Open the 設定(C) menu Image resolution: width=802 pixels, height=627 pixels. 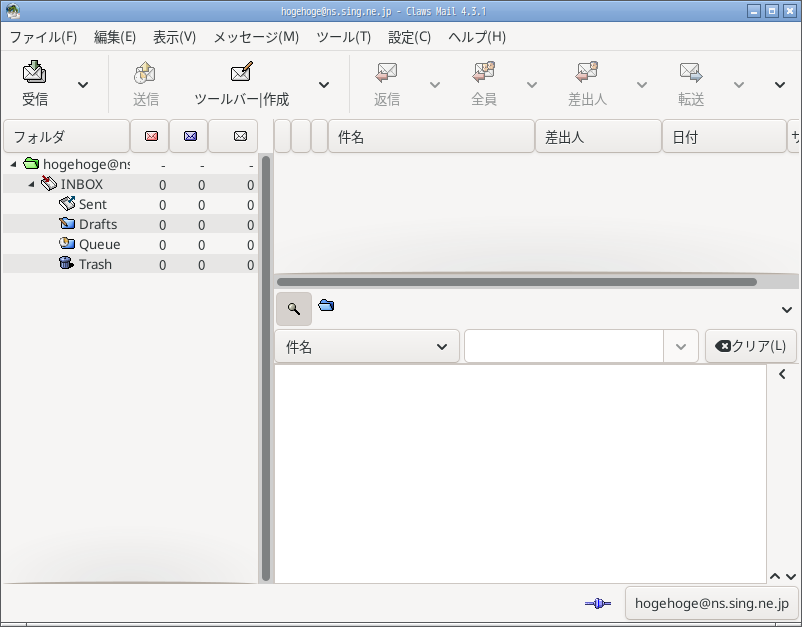pyautogui.click(x=409, y=37)
